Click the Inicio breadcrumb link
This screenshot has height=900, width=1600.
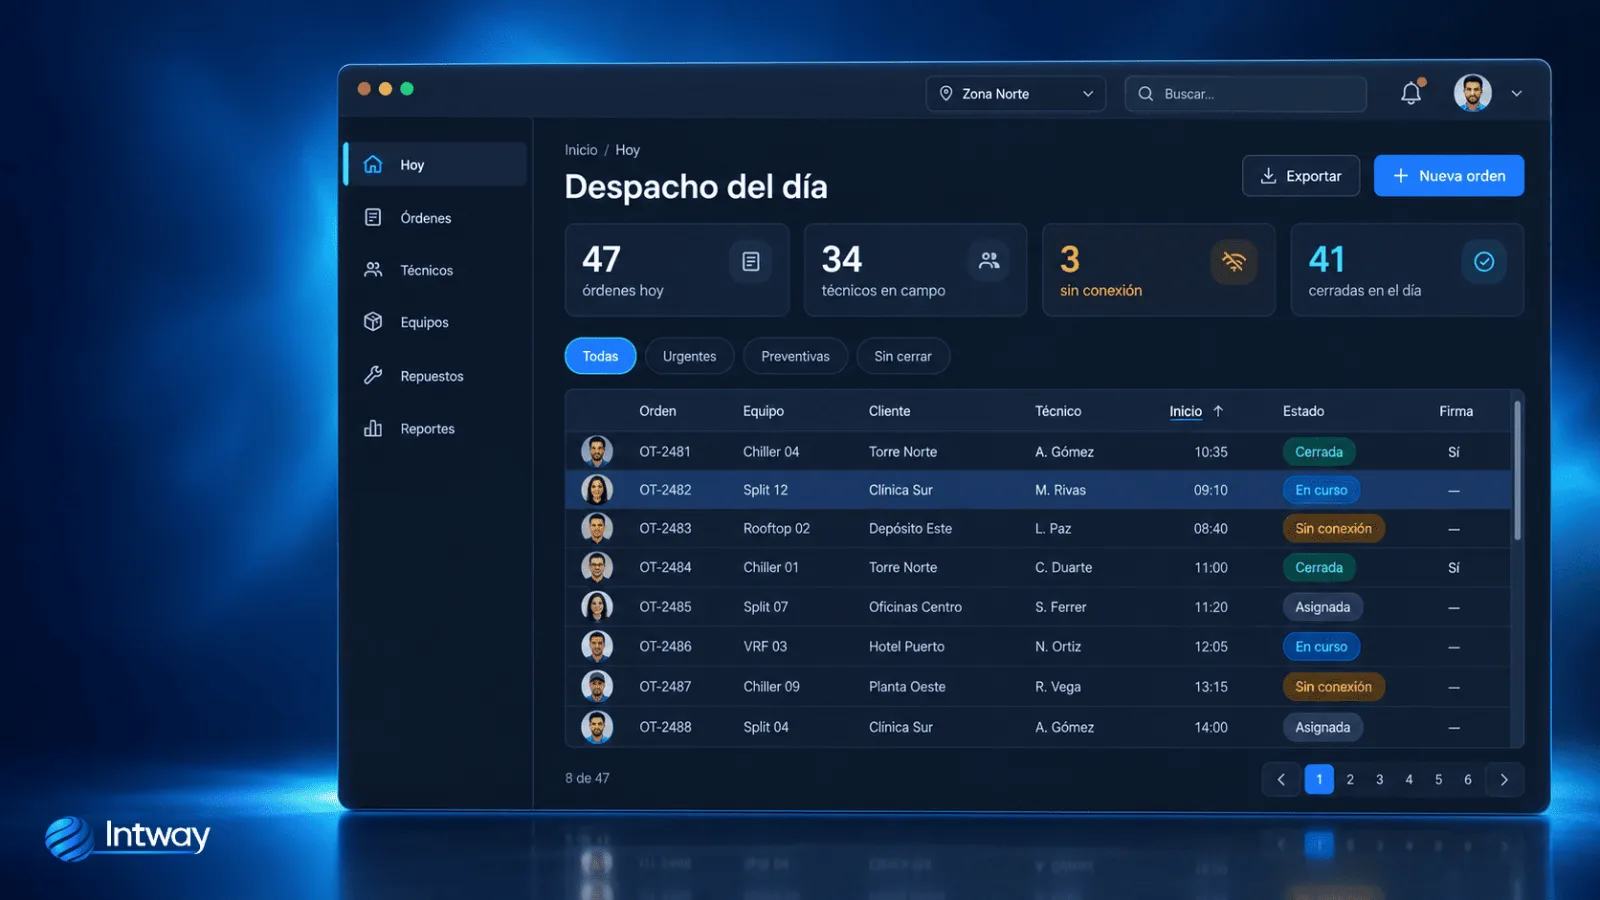point(580,150)
